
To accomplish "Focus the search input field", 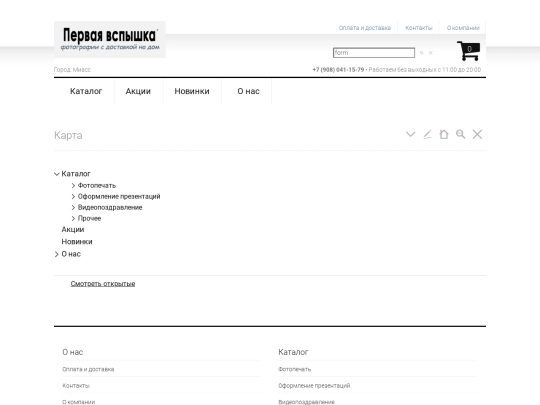I will (374, 53).
